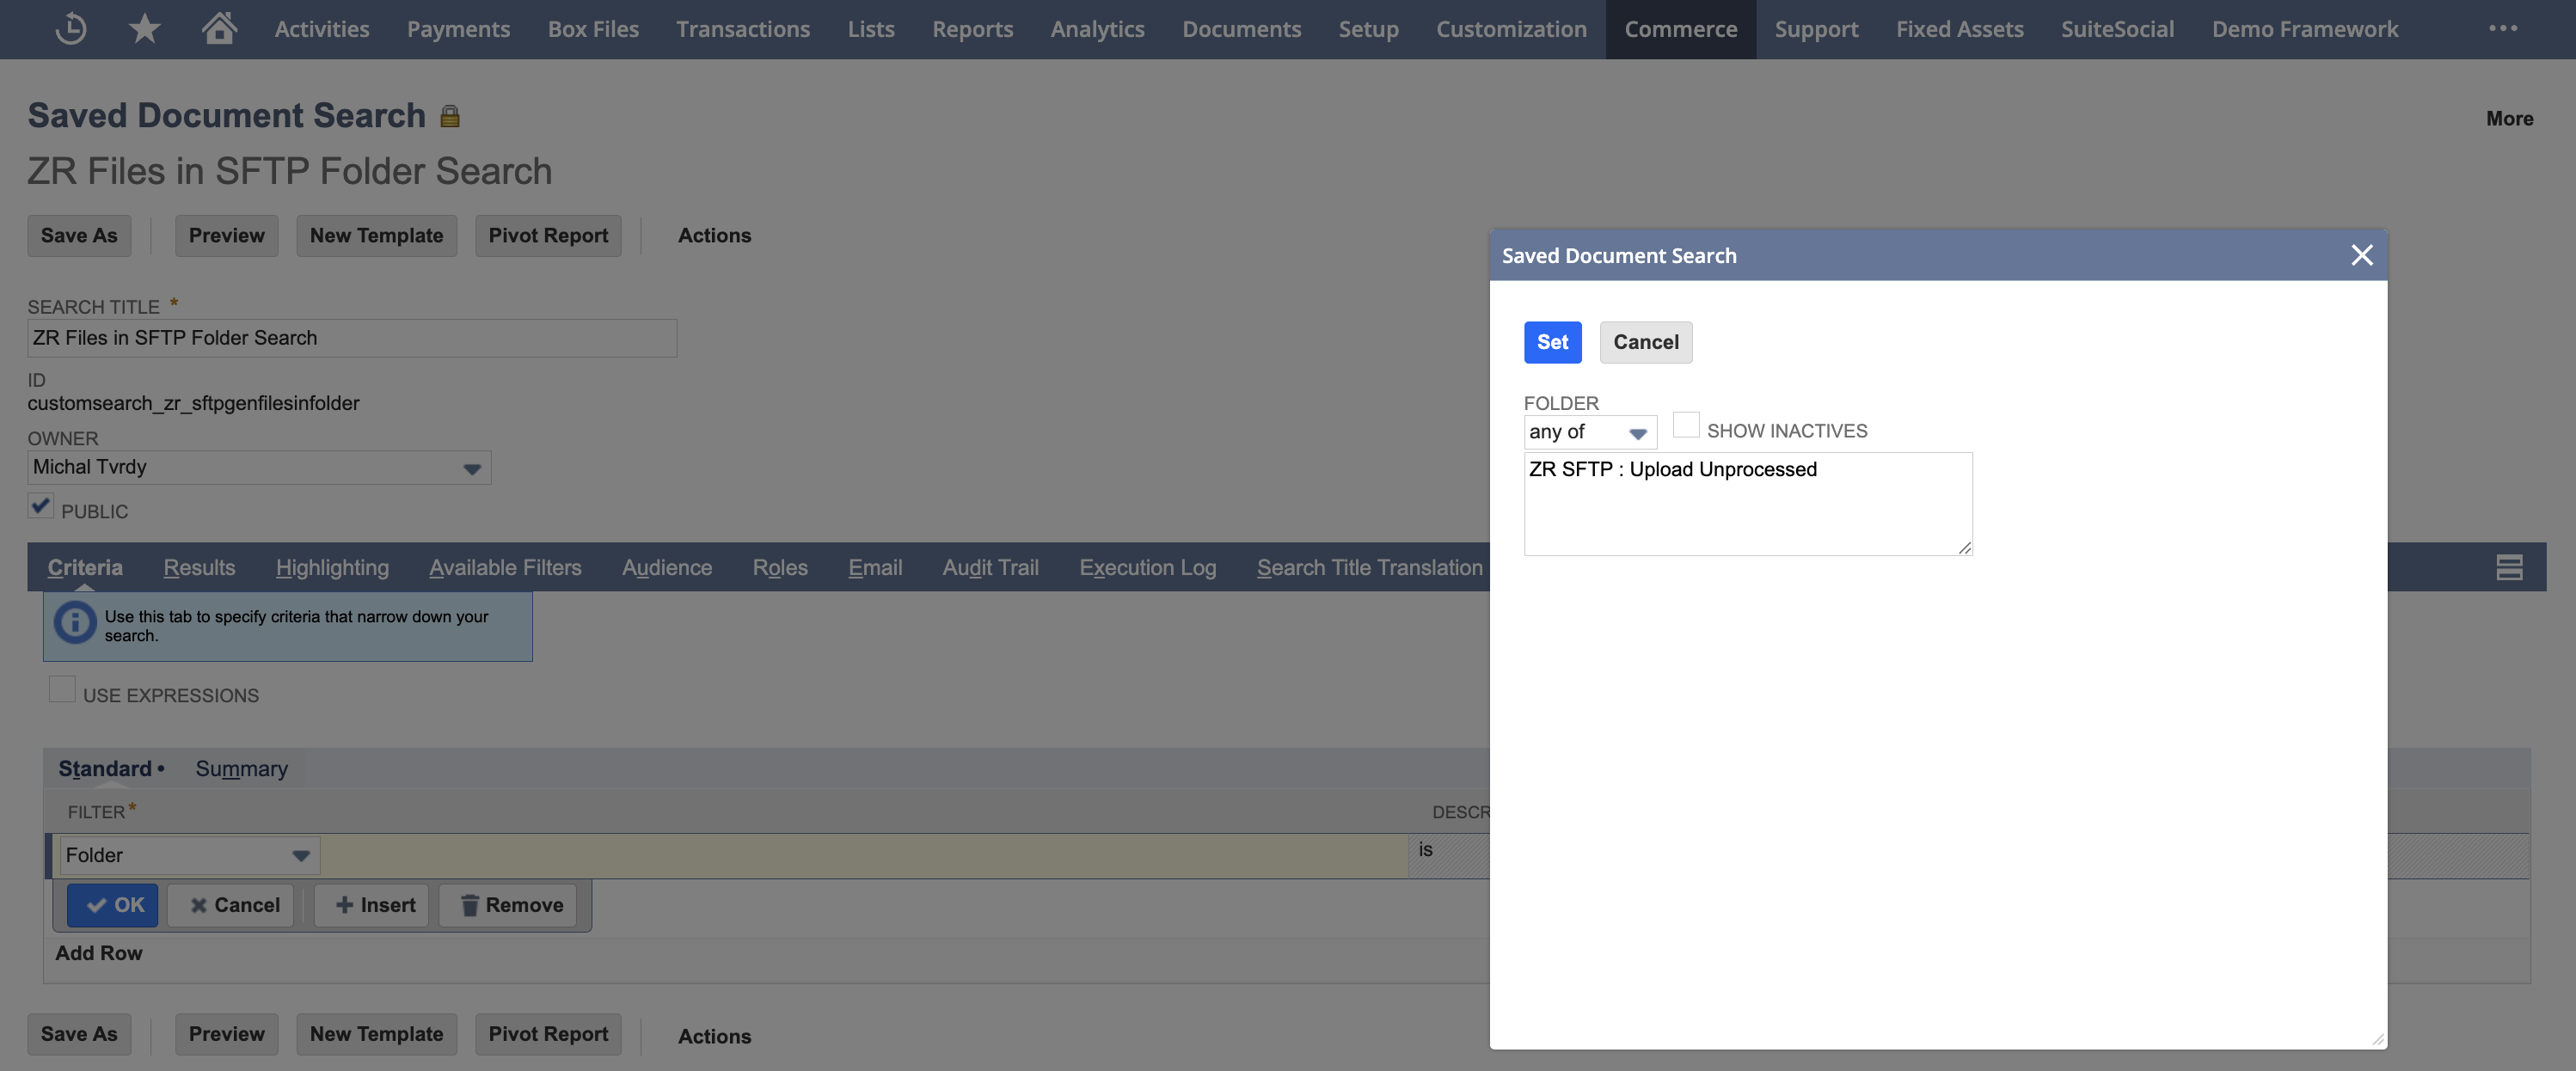Open the overflow menu three dots
Screen dimensions: 2576x1071
2503,28
